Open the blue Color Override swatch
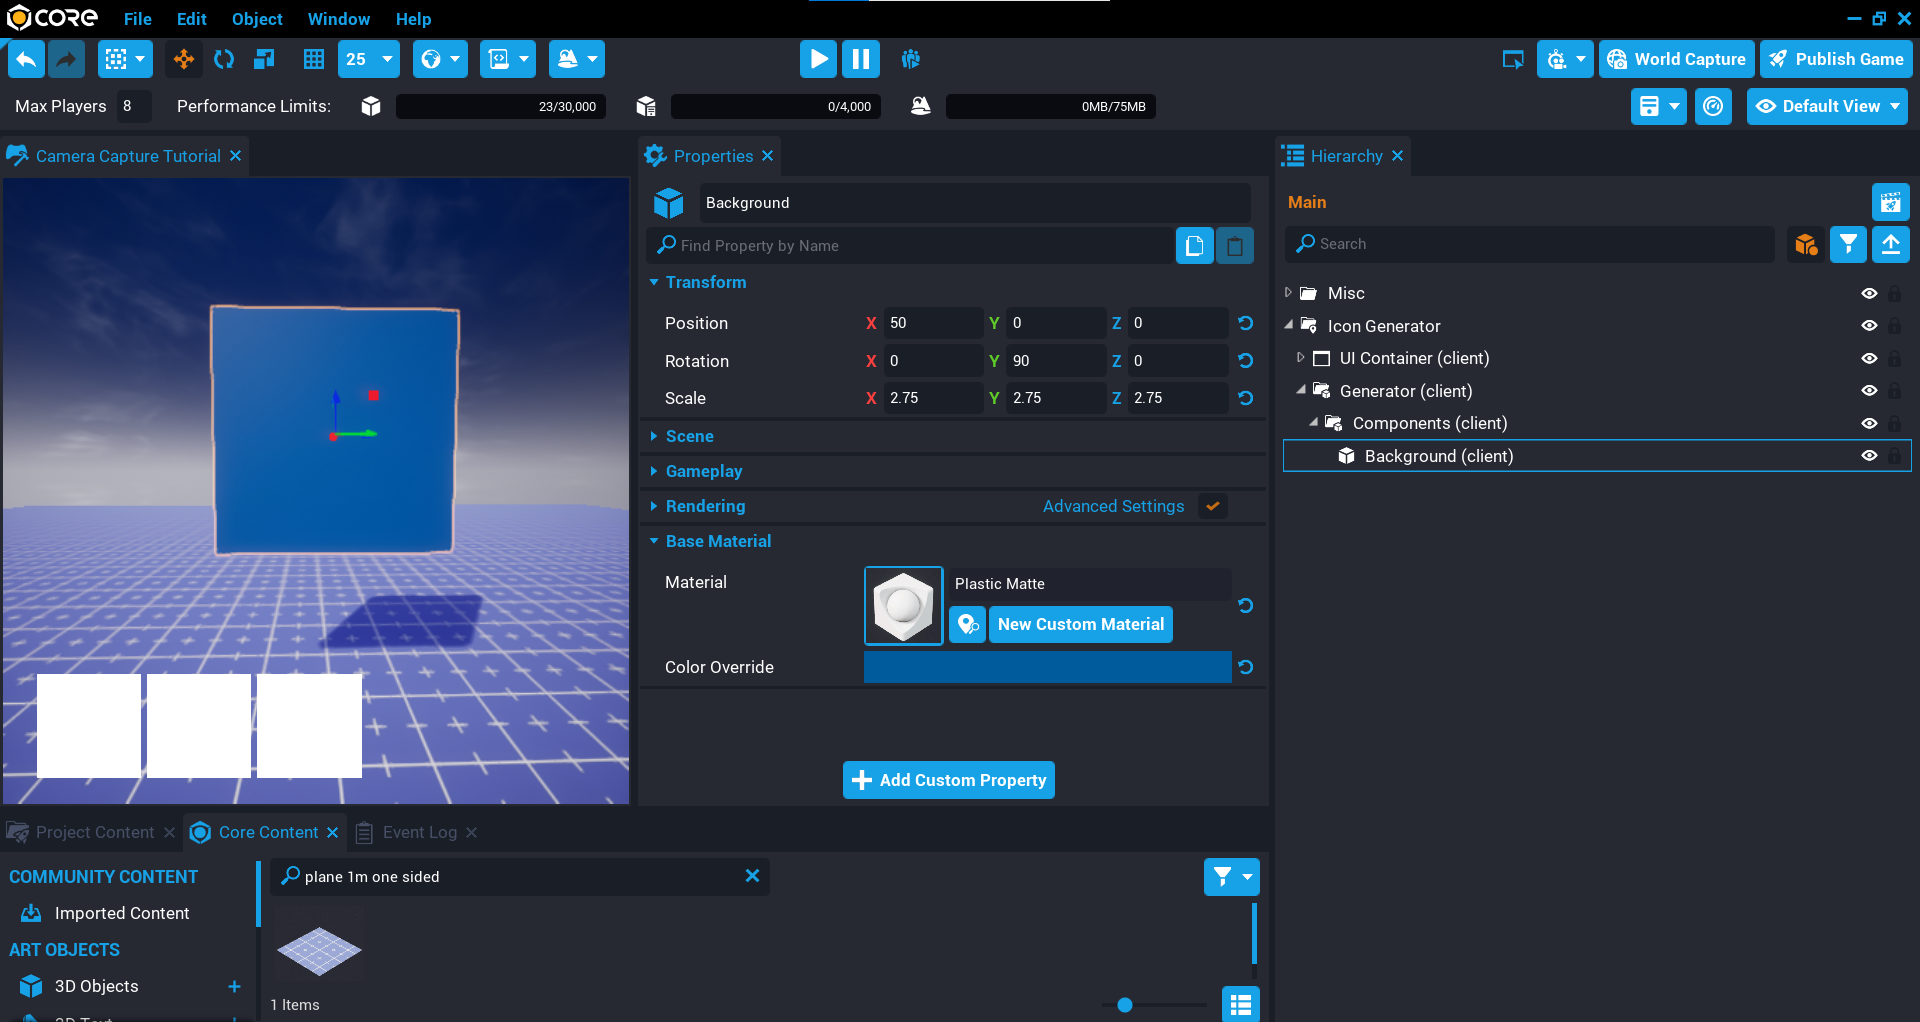 pos(1046,667)
